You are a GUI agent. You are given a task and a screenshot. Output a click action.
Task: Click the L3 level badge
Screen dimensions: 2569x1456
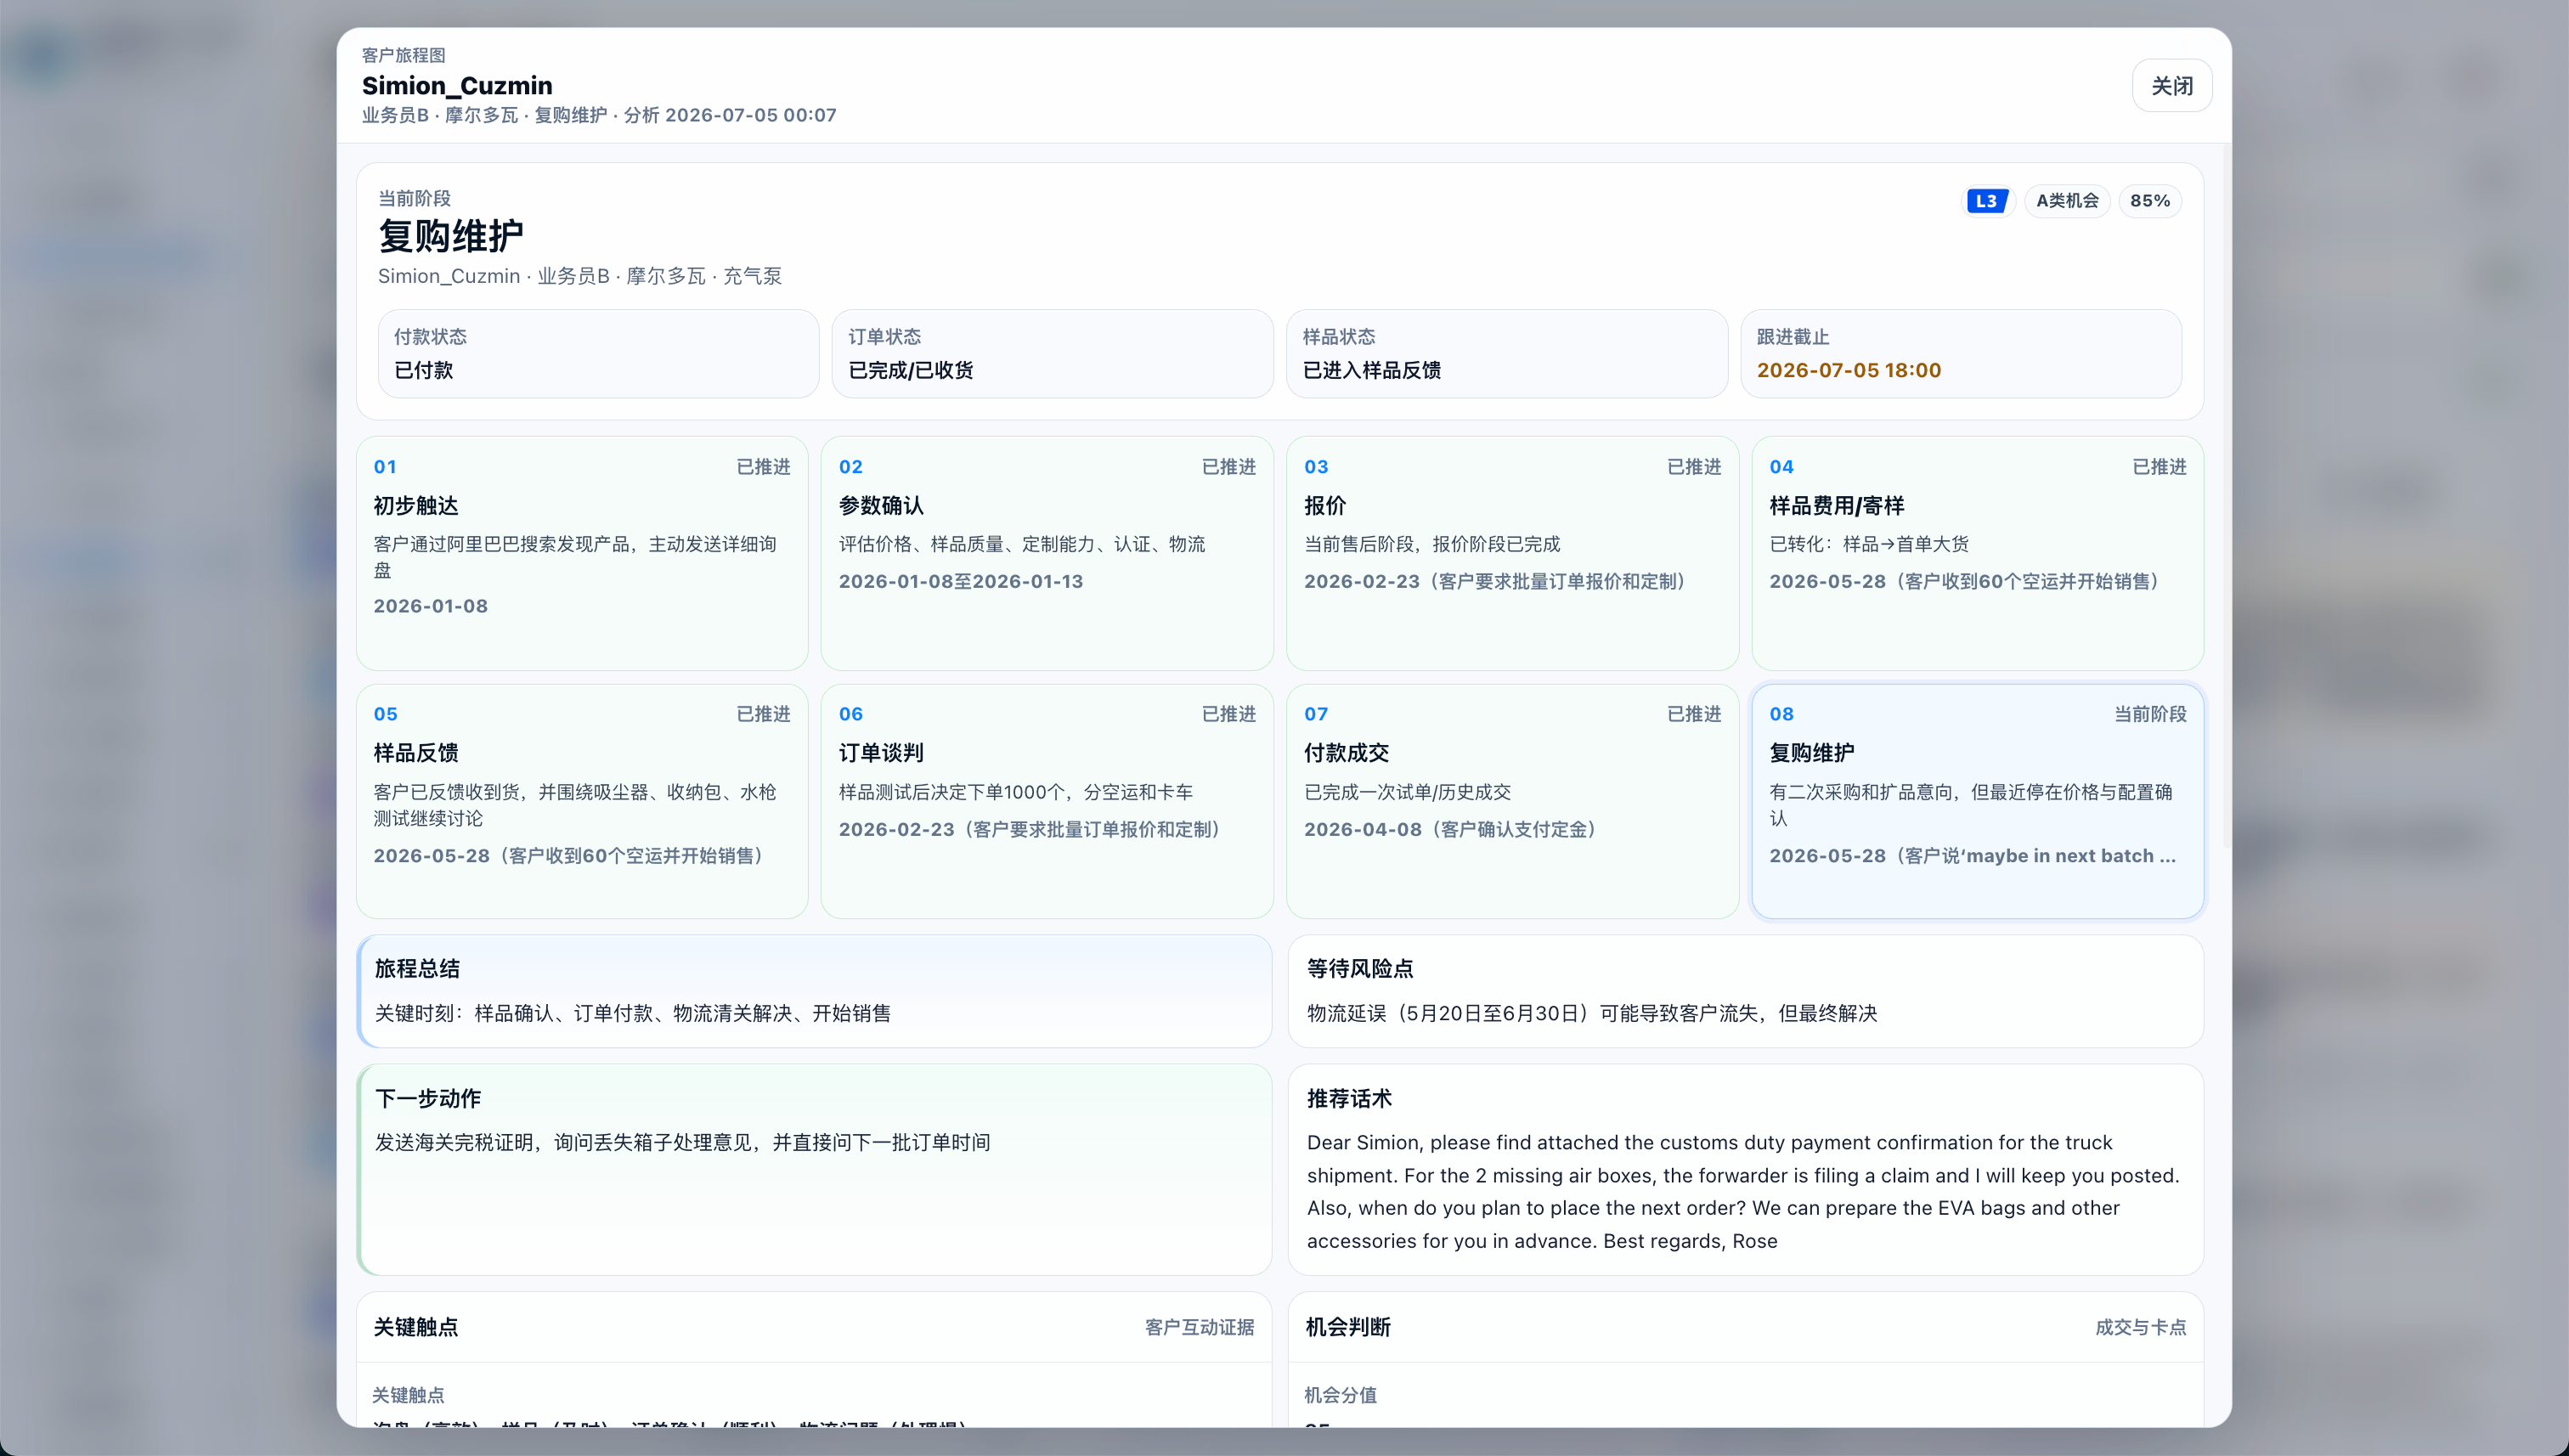(1986, 201)
